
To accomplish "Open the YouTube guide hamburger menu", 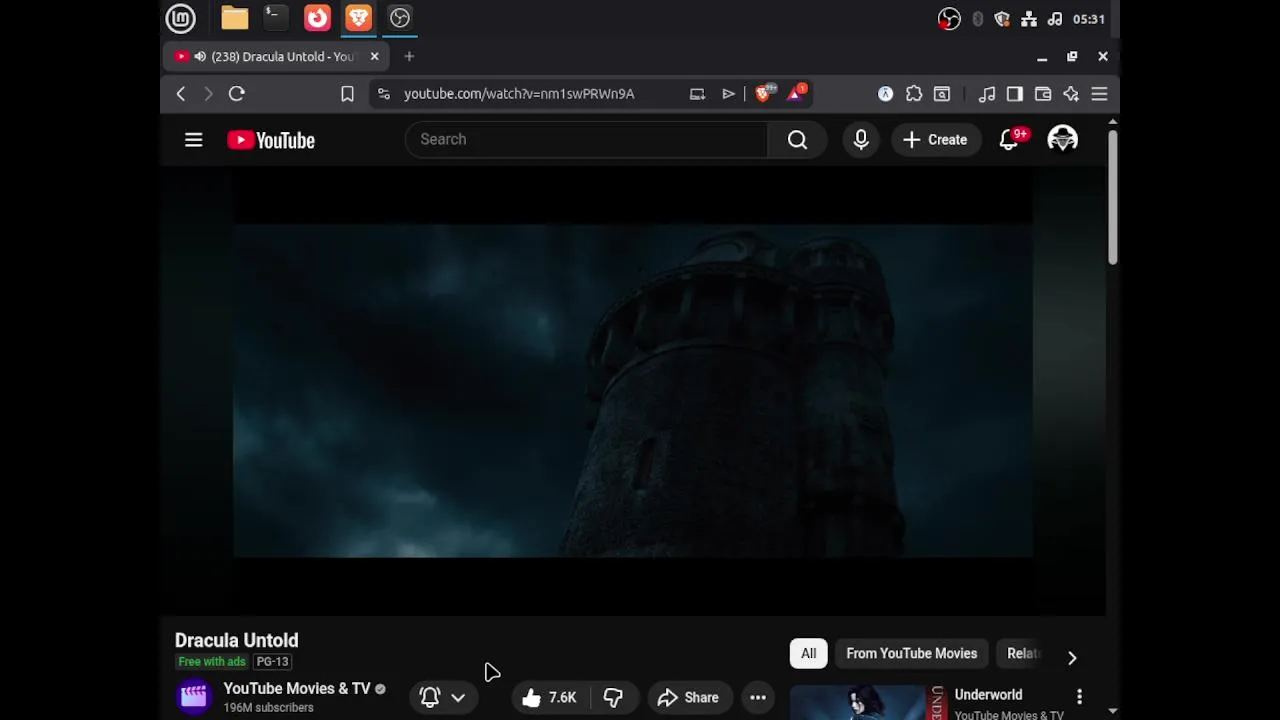I will 194,140.
